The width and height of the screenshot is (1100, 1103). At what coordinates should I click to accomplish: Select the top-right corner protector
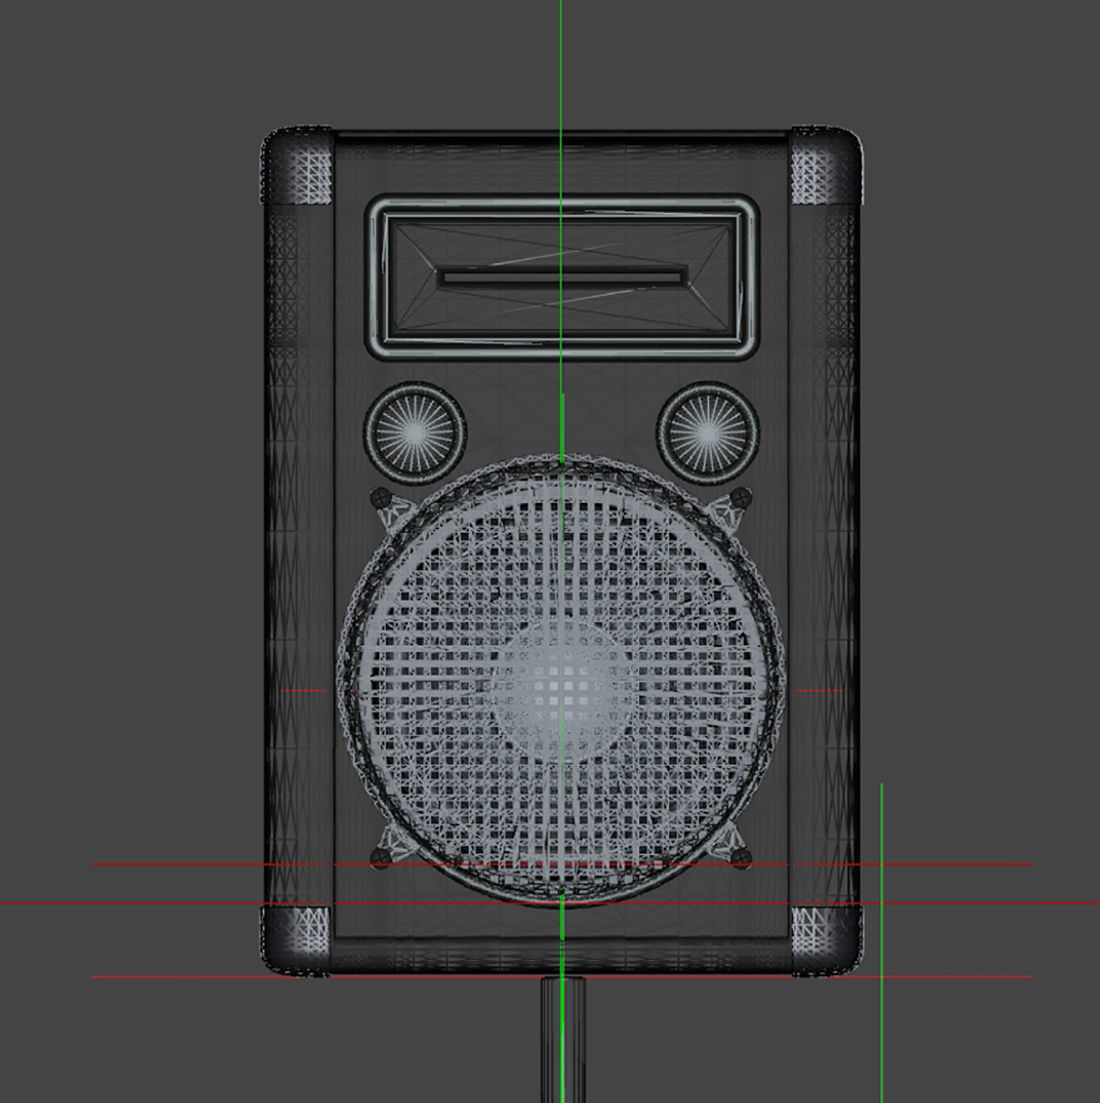point(827,167)
